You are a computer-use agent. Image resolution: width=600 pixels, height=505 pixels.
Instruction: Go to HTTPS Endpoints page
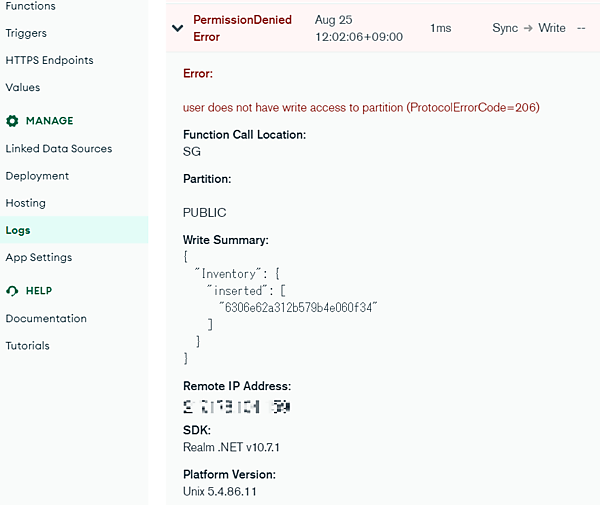pos(49,60)
